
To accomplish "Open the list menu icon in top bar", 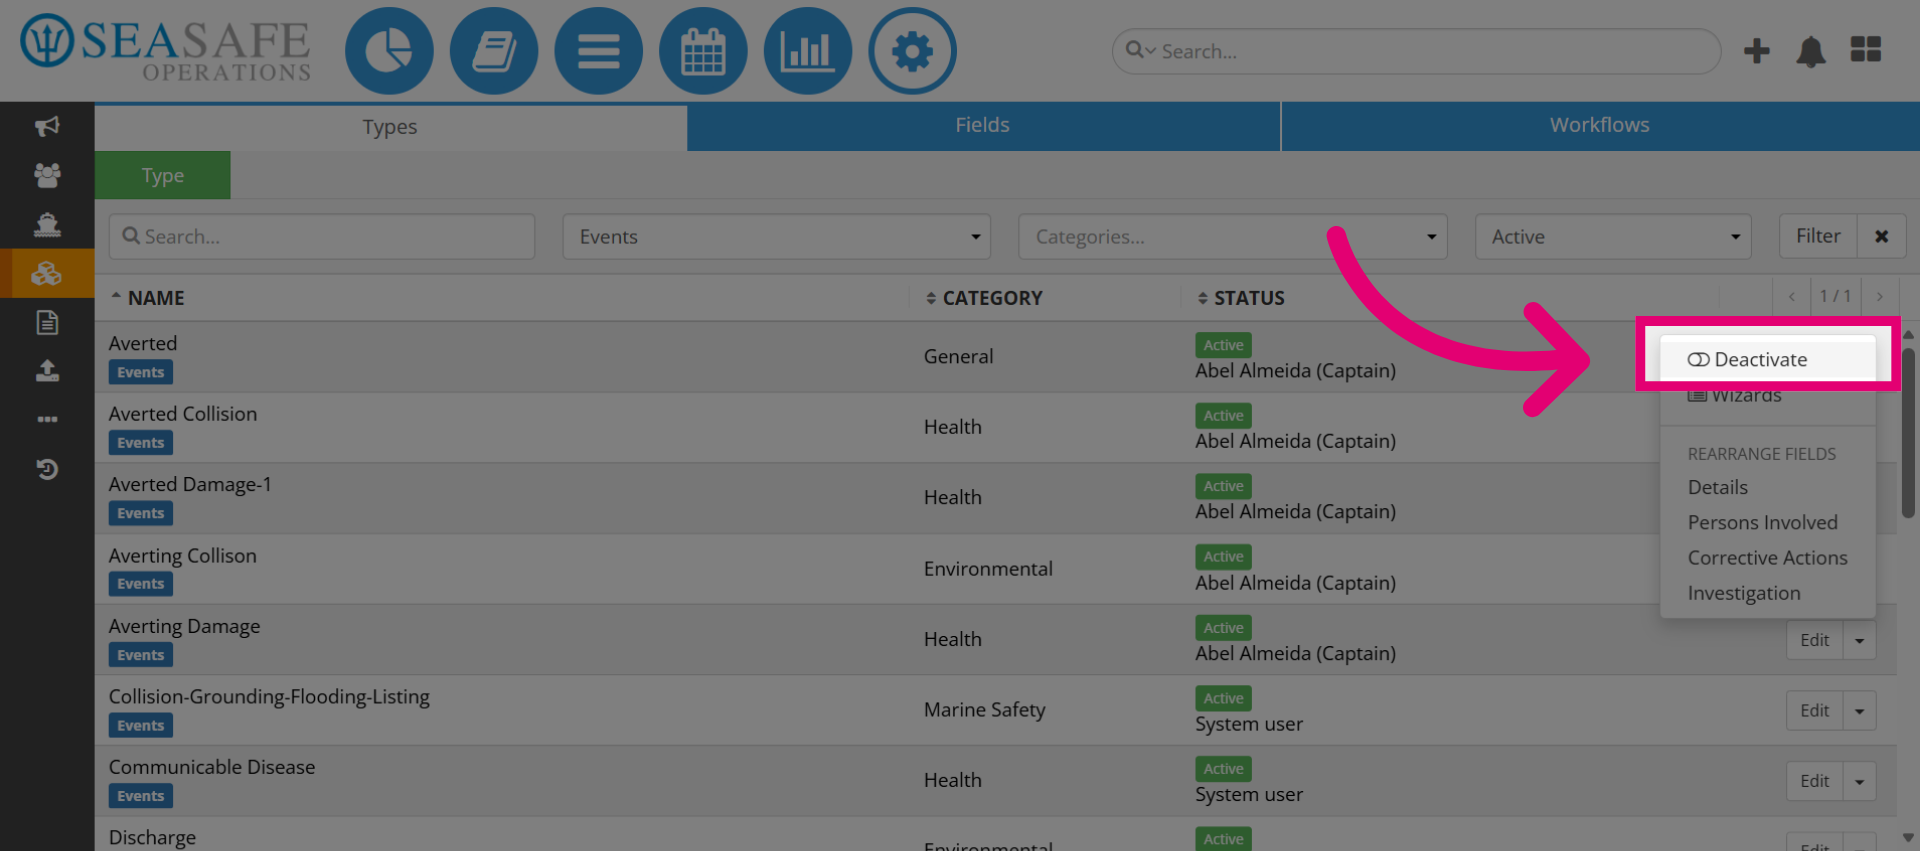I will pos(598,51).
